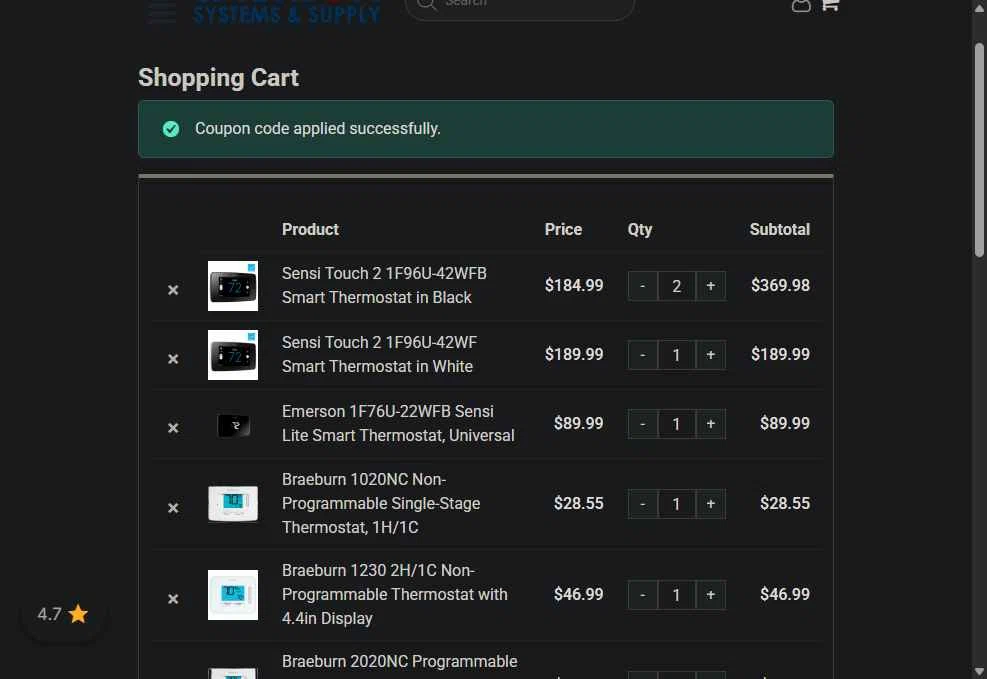Open Braeburn 1230 thumbnail image

(233, 595)
